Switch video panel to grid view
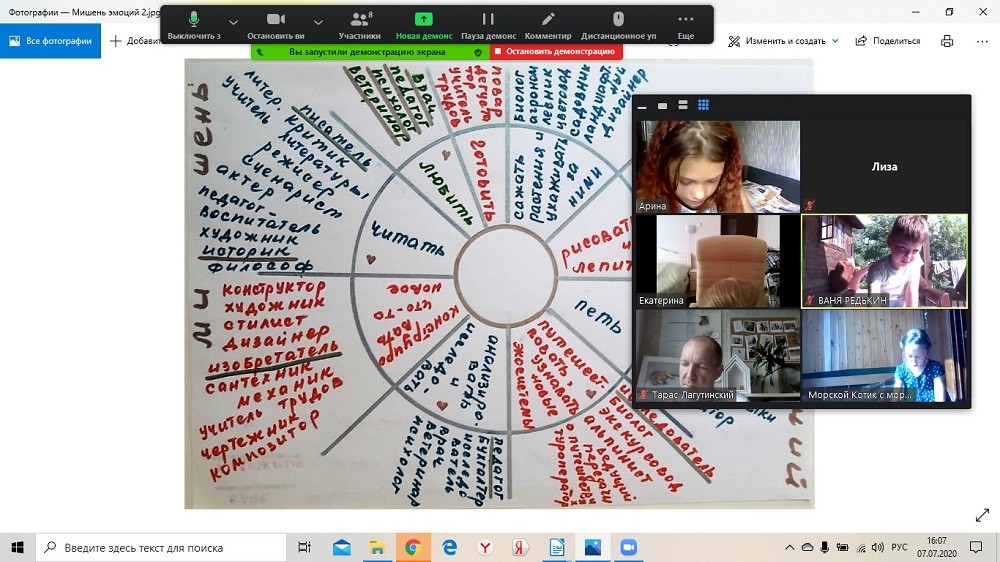This screenshot has height=562, width=1000. 703,105
